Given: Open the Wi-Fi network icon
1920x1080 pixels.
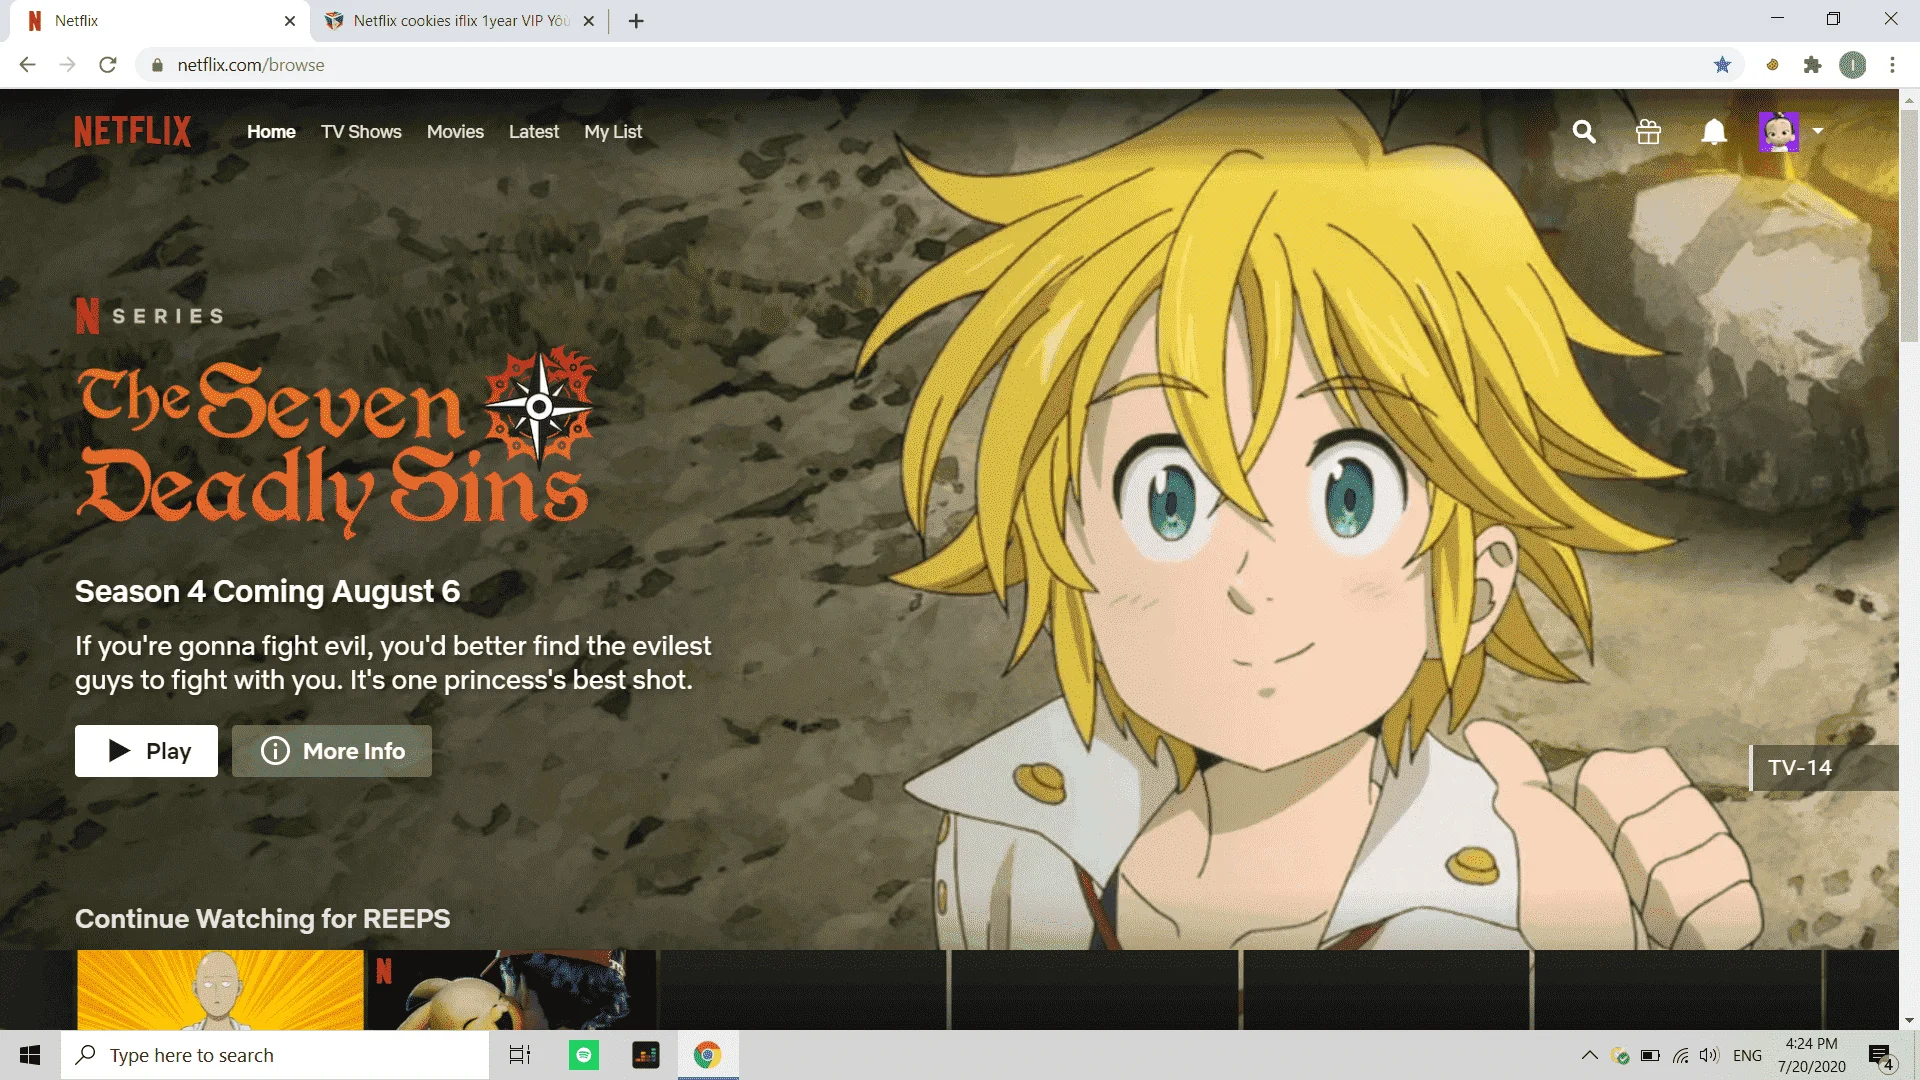Looking at the screenshot, I should (1680, 1055).
